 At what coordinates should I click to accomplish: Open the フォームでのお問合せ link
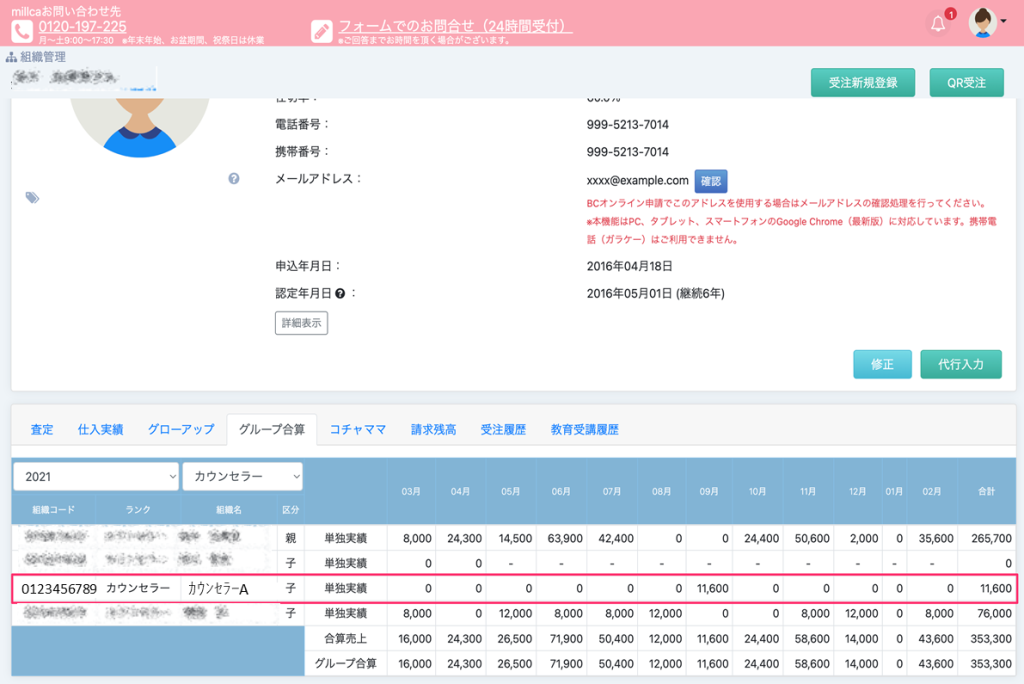pyautogui.click(x=455, y=26)
